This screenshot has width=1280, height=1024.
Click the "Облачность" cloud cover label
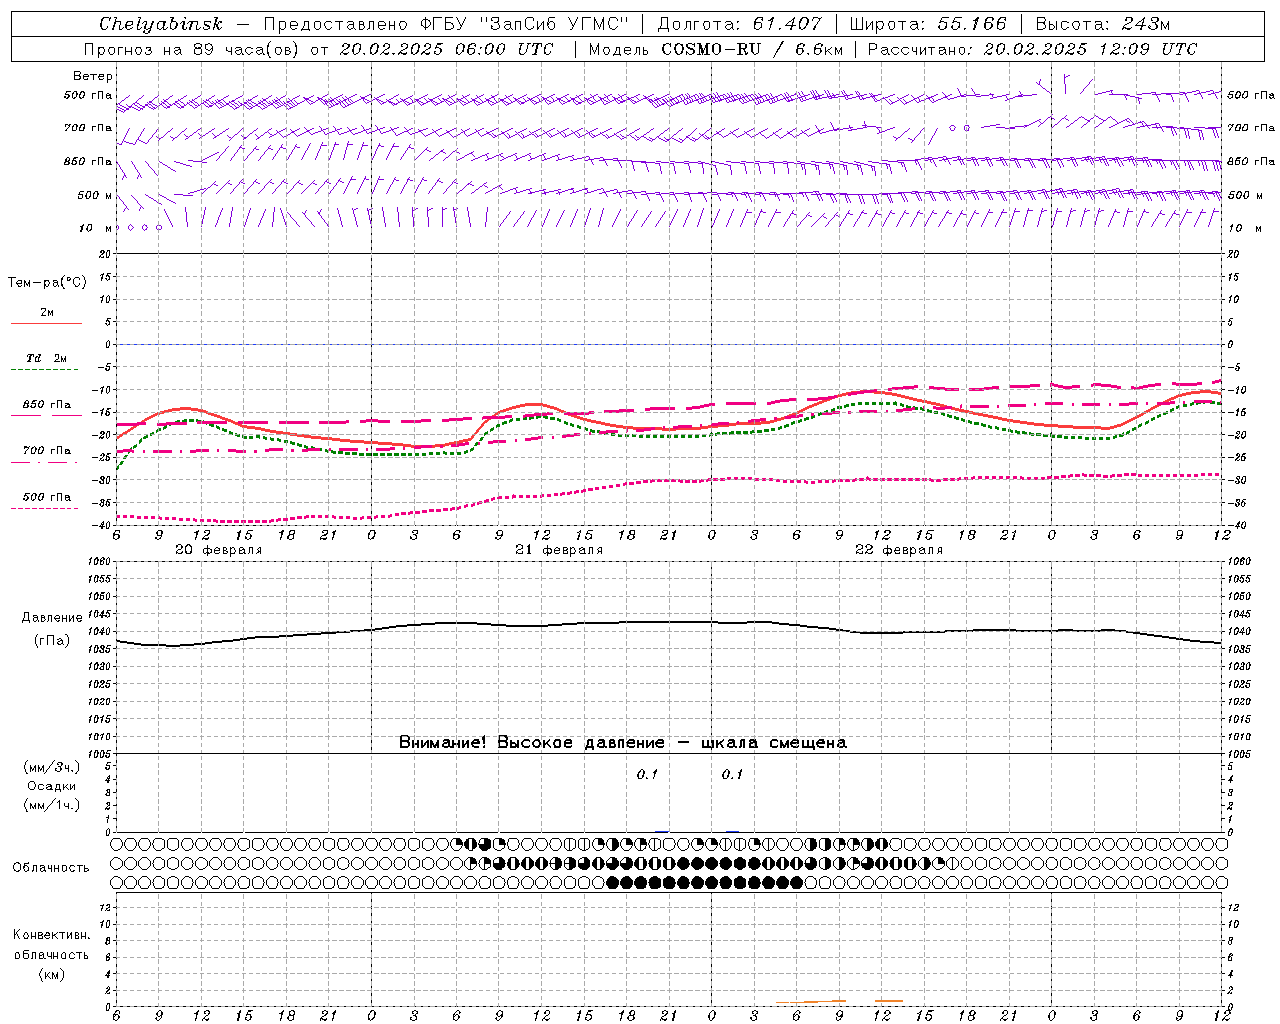(x=51, y=867)
